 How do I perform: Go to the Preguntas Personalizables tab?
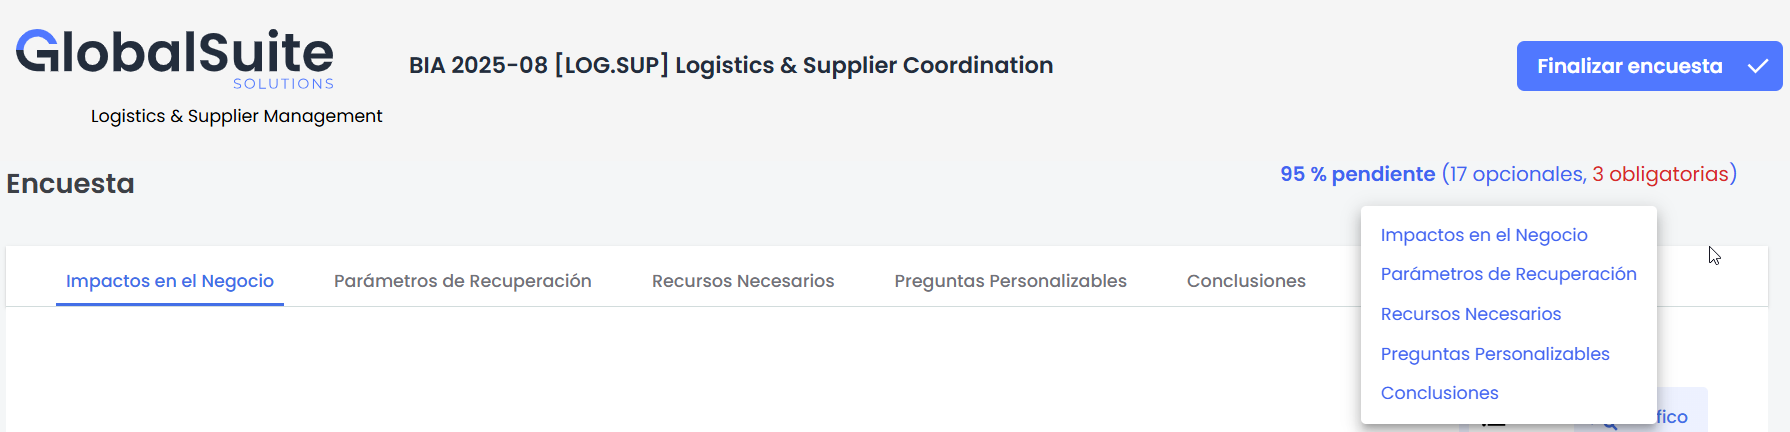click(1010, 281)
